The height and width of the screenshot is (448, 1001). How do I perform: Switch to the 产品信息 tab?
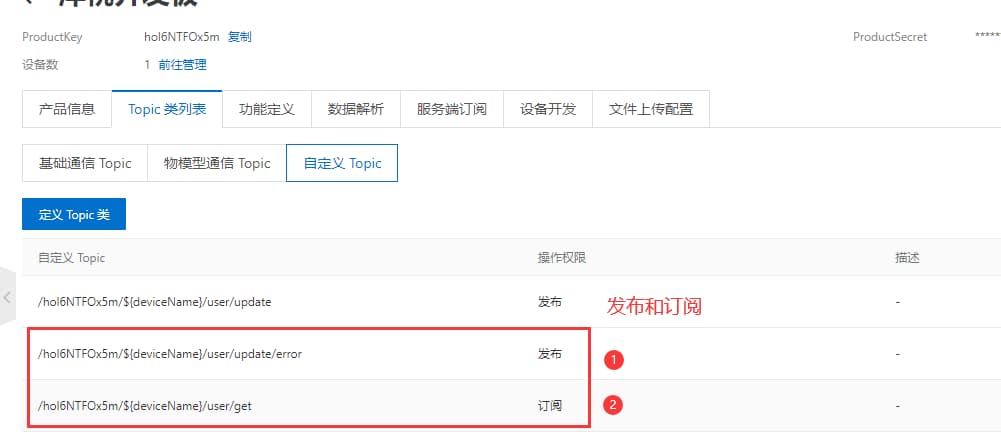(67, 109)
